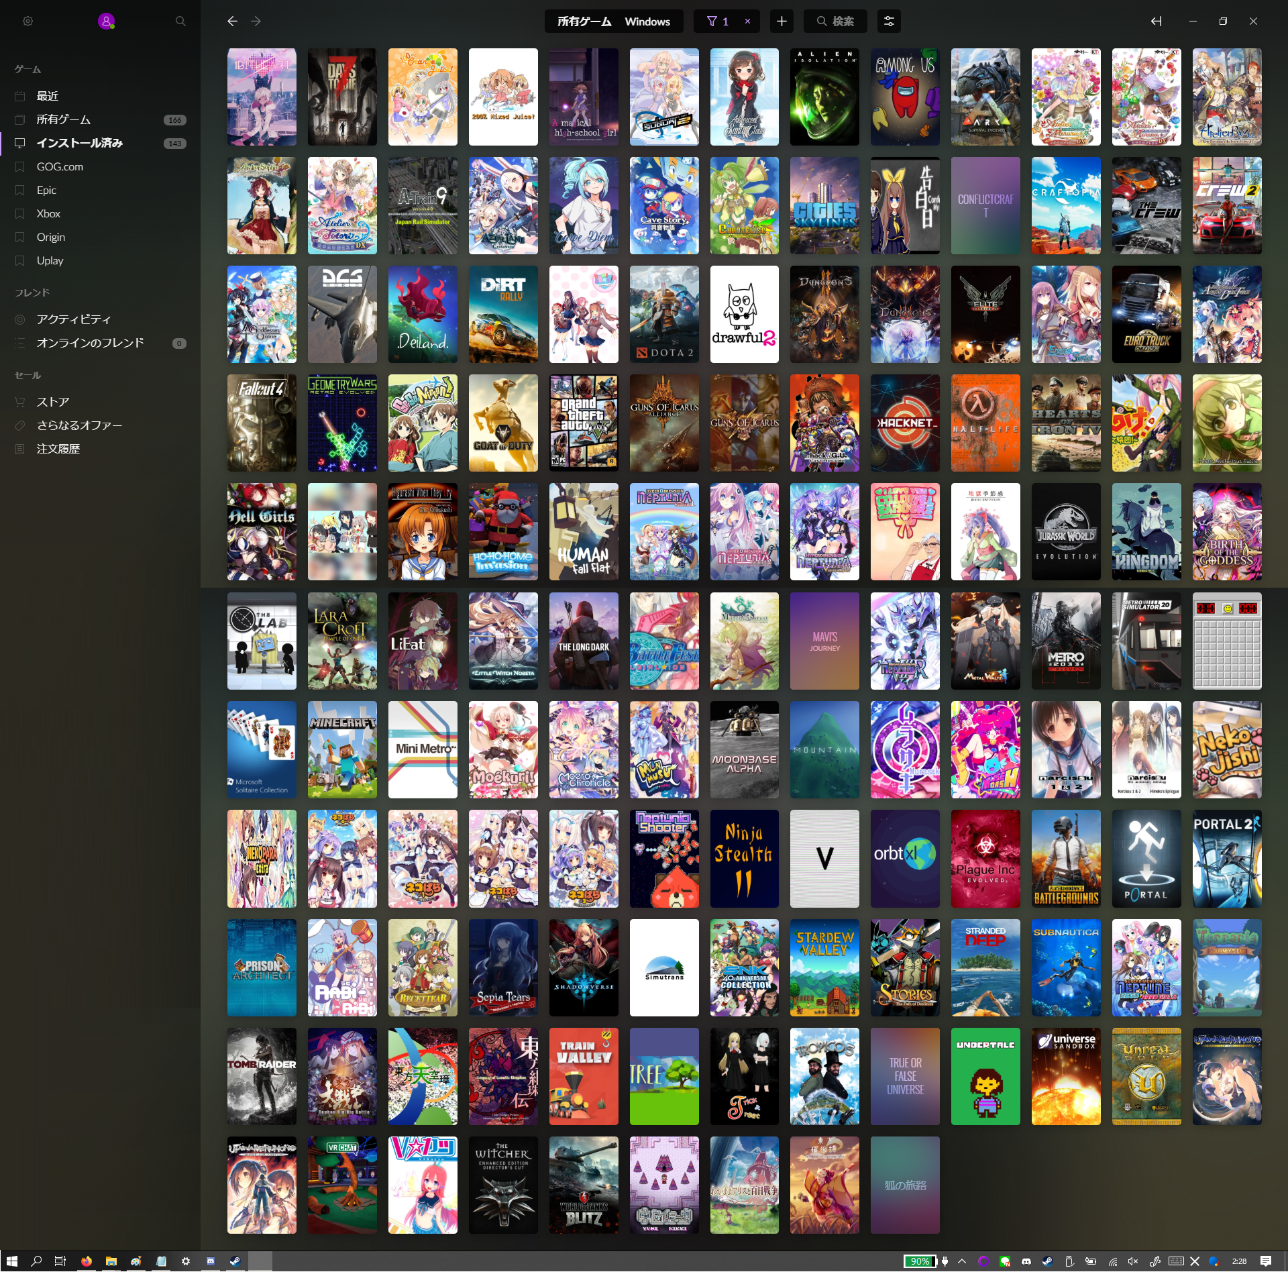The width and height of the screenshot is (1288, 1272).
Task: Open the Stardew Valley game tile
Action: click(825, 967)
